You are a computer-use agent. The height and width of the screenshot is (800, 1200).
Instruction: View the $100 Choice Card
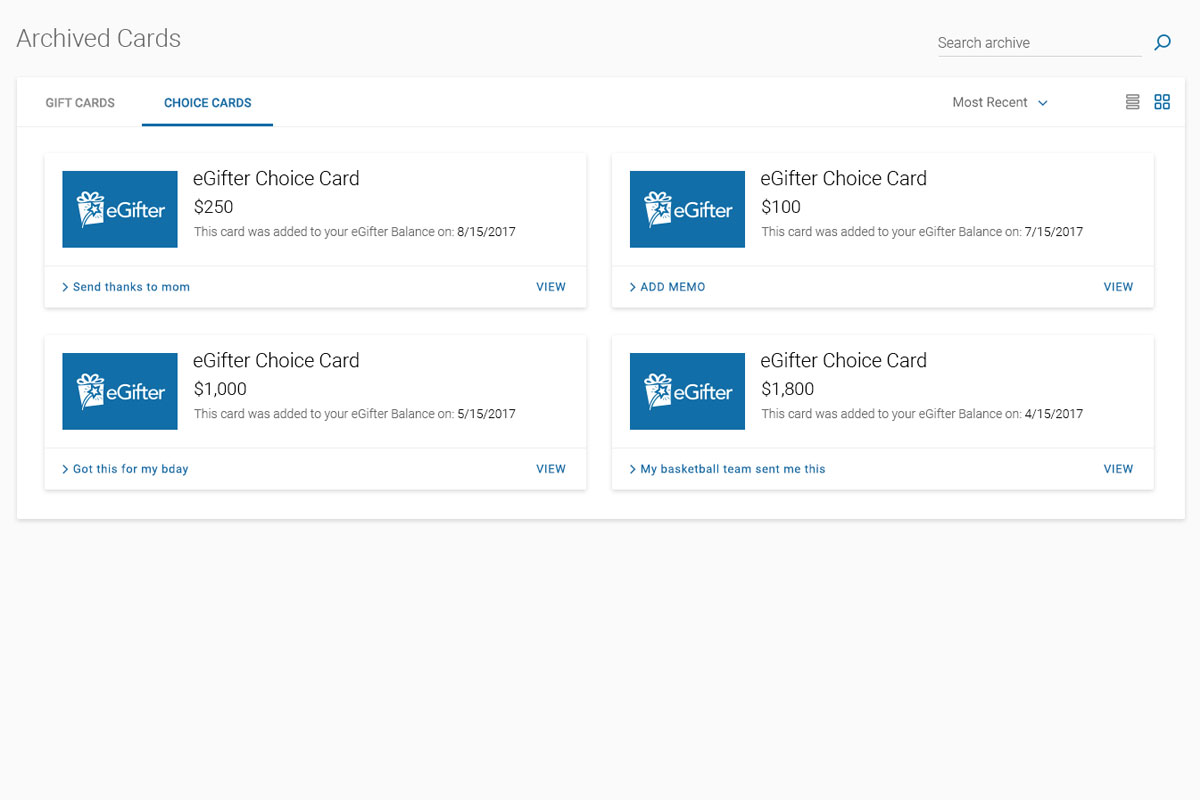pyautogui.click(x=1118, y=287)
